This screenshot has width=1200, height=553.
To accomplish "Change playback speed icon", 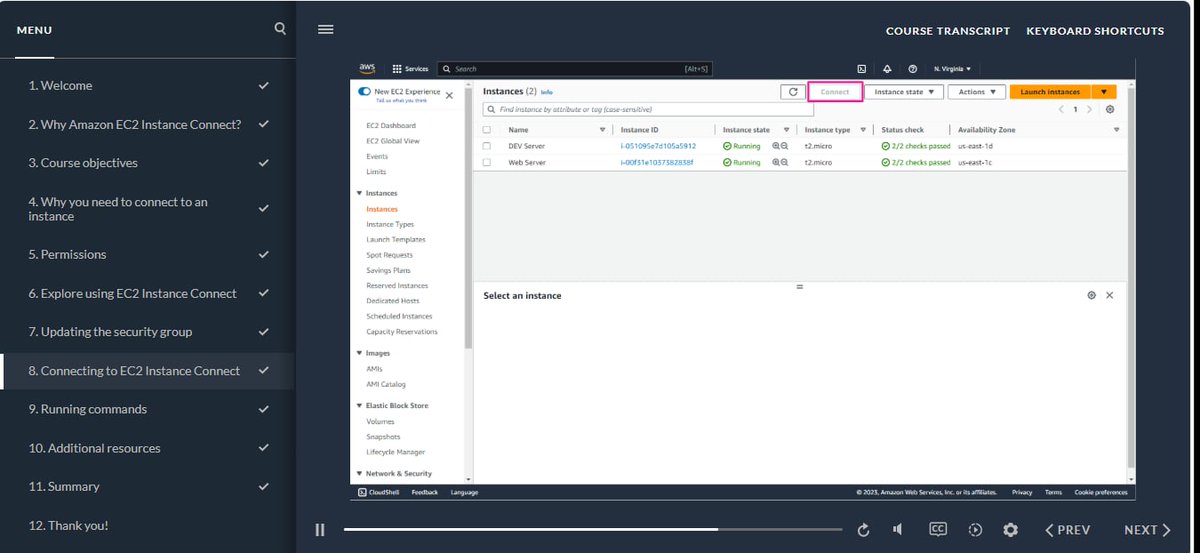I will (x=975, y=530).
